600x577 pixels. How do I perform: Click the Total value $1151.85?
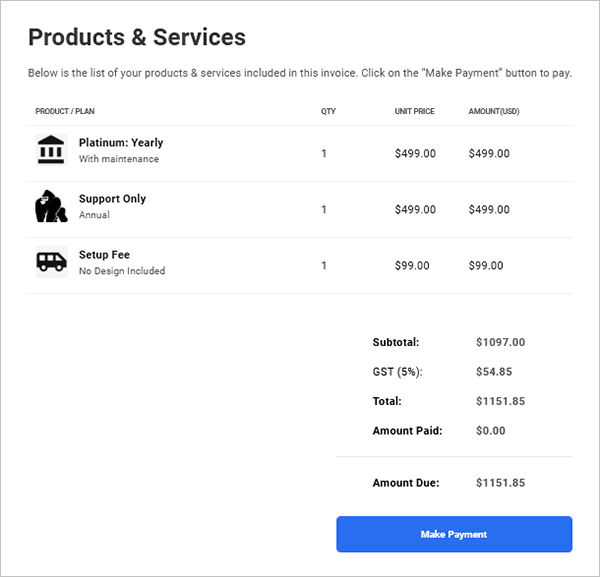point(501,401)
